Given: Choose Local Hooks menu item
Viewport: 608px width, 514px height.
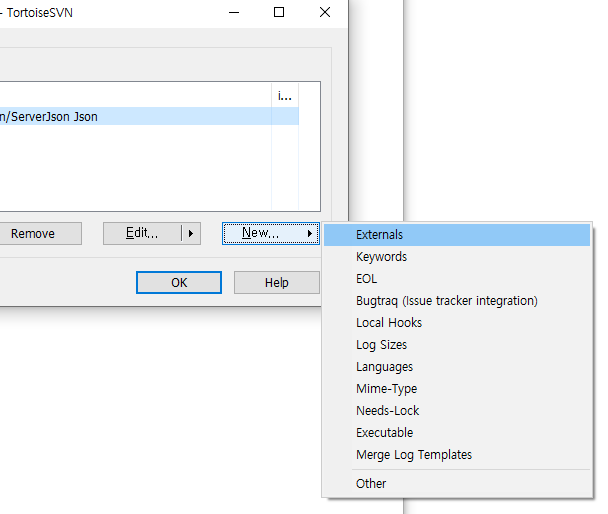Looking at the screenshot, I should 457,323.
